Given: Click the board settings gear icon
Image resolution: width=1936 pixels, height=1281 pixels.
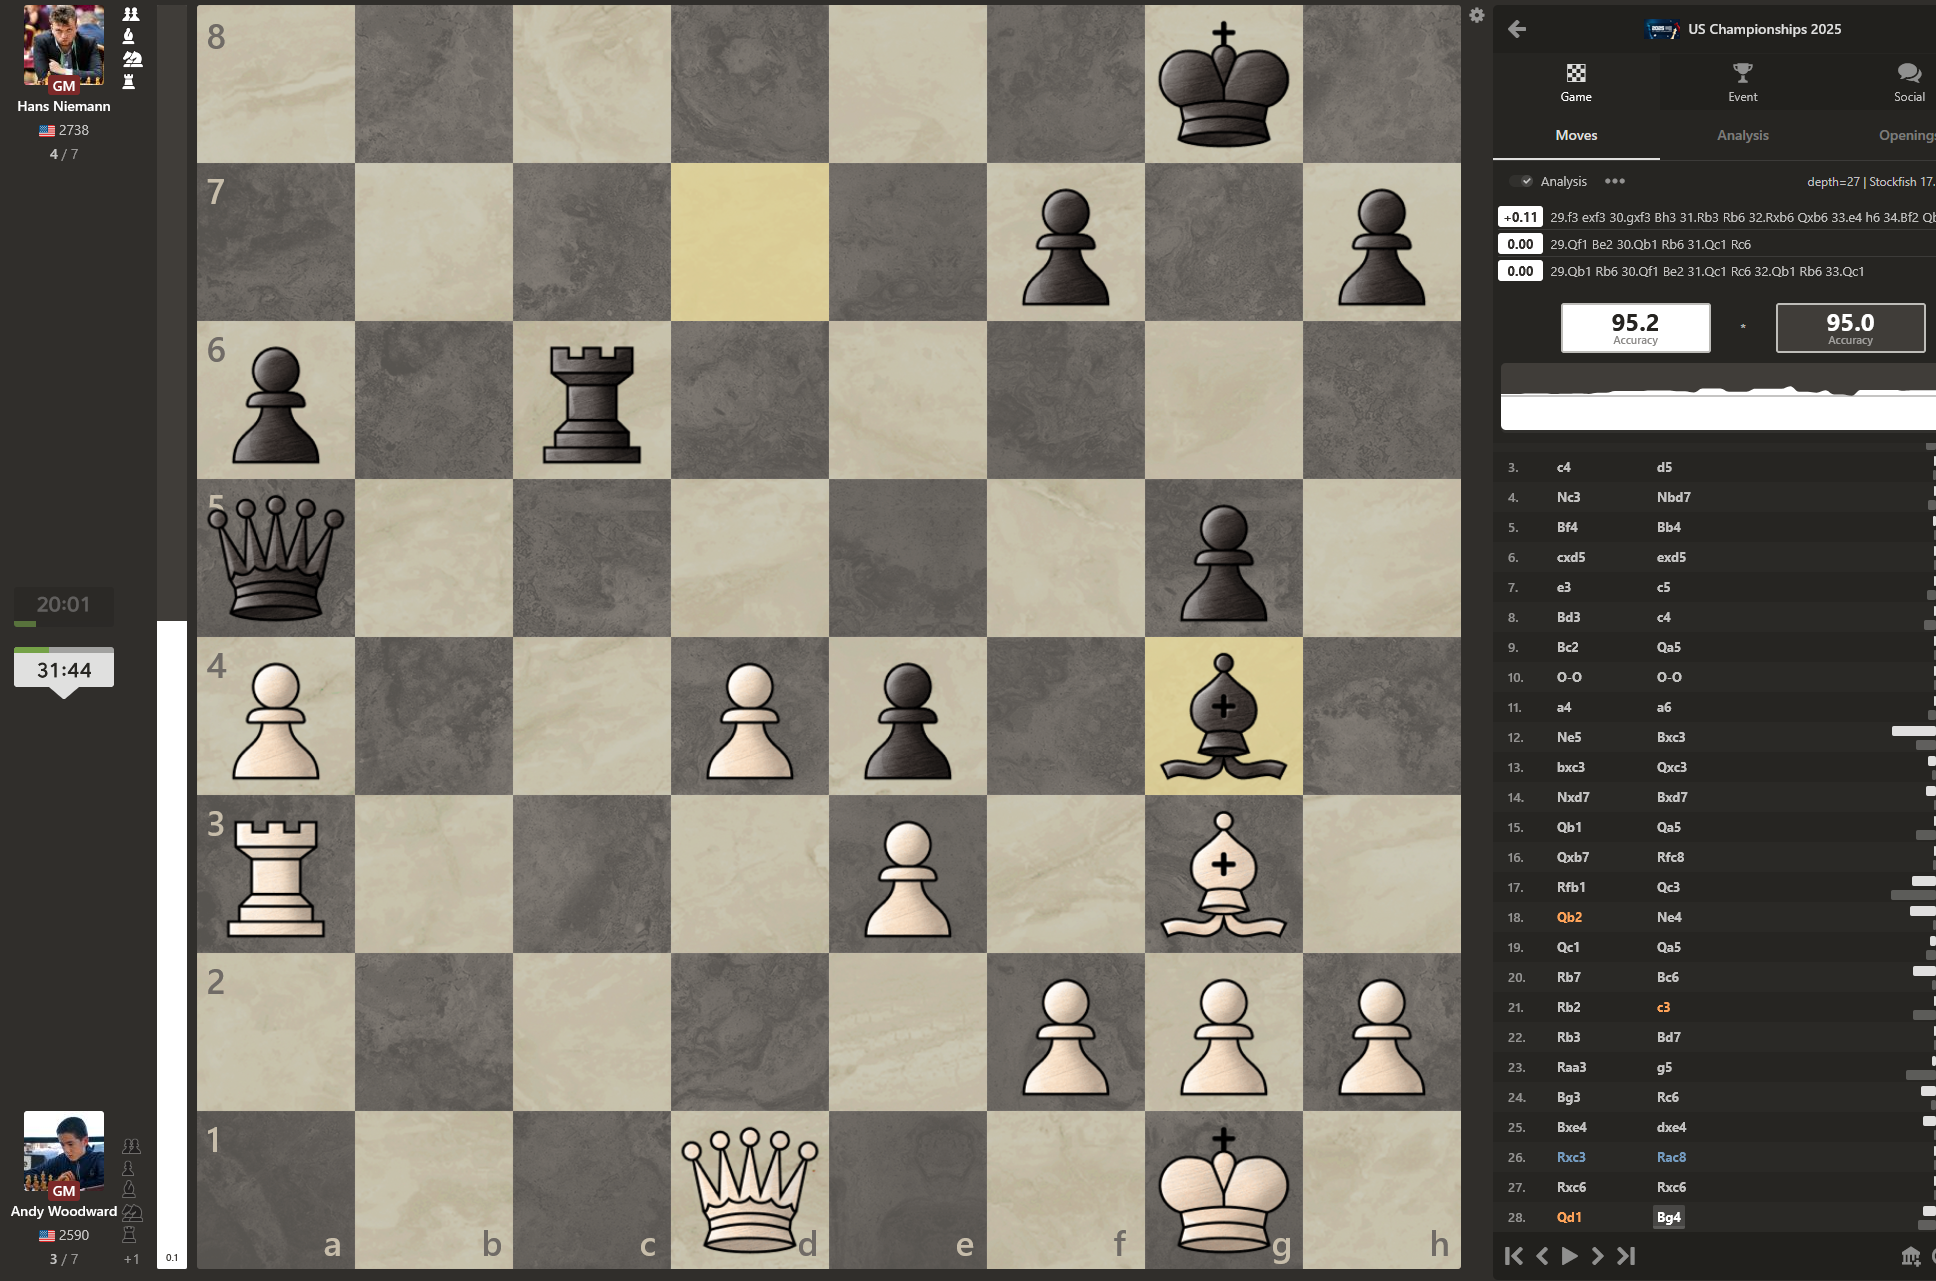Looking at the screenshot, I should (1476, 15).
